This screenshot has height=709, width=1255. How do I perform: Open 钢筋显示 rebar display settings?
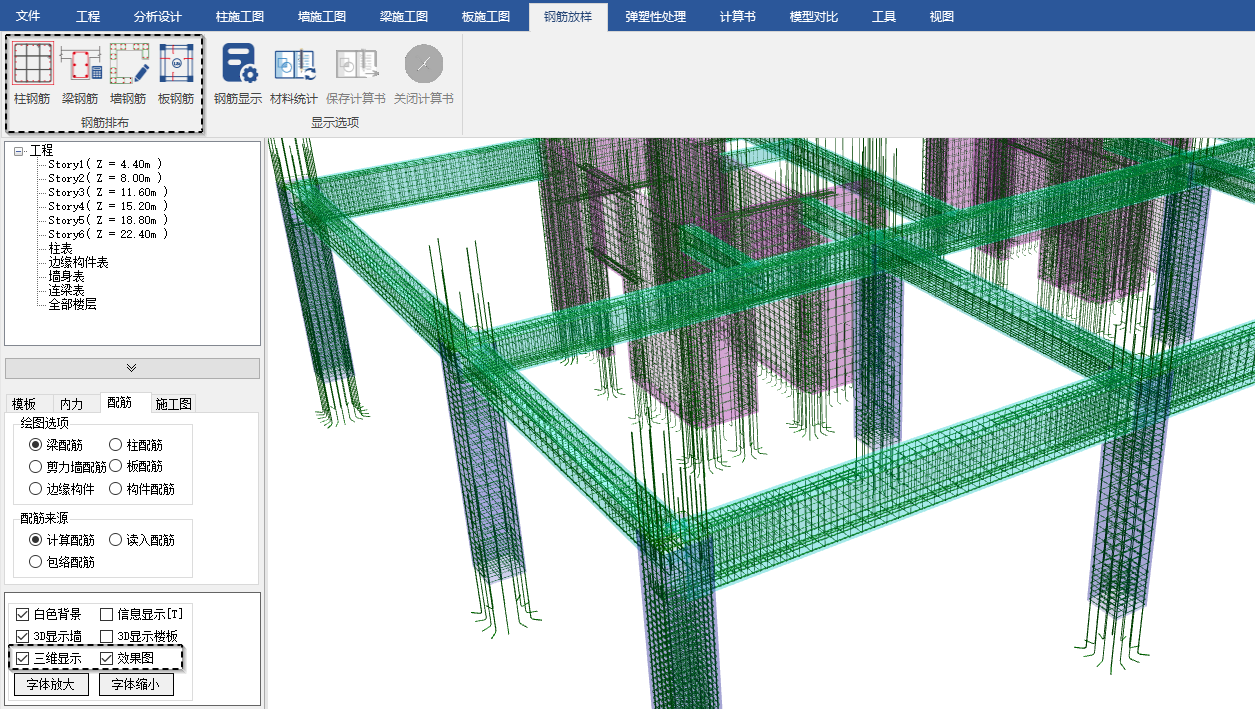click(x=238, y=64)
